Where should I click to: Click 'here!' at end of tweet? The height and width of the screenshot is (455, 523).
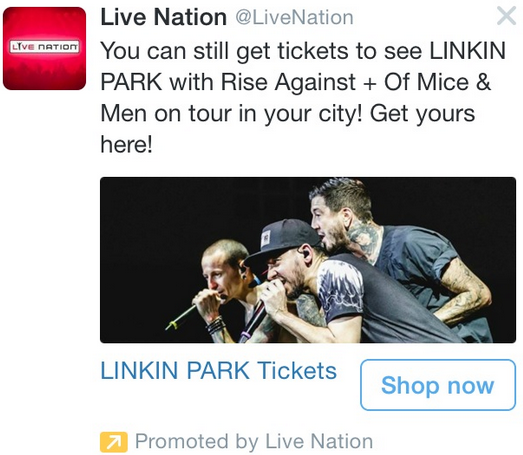pos(127,145)
